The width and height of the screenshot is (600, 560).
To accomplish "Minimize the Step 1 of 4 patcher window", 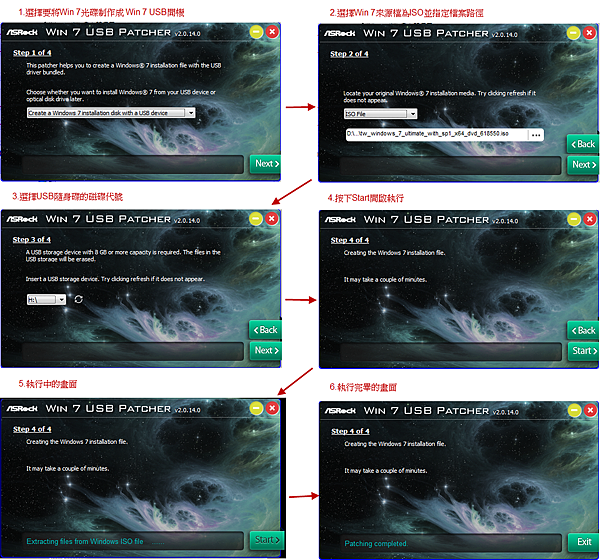I will tap(256, 32).
